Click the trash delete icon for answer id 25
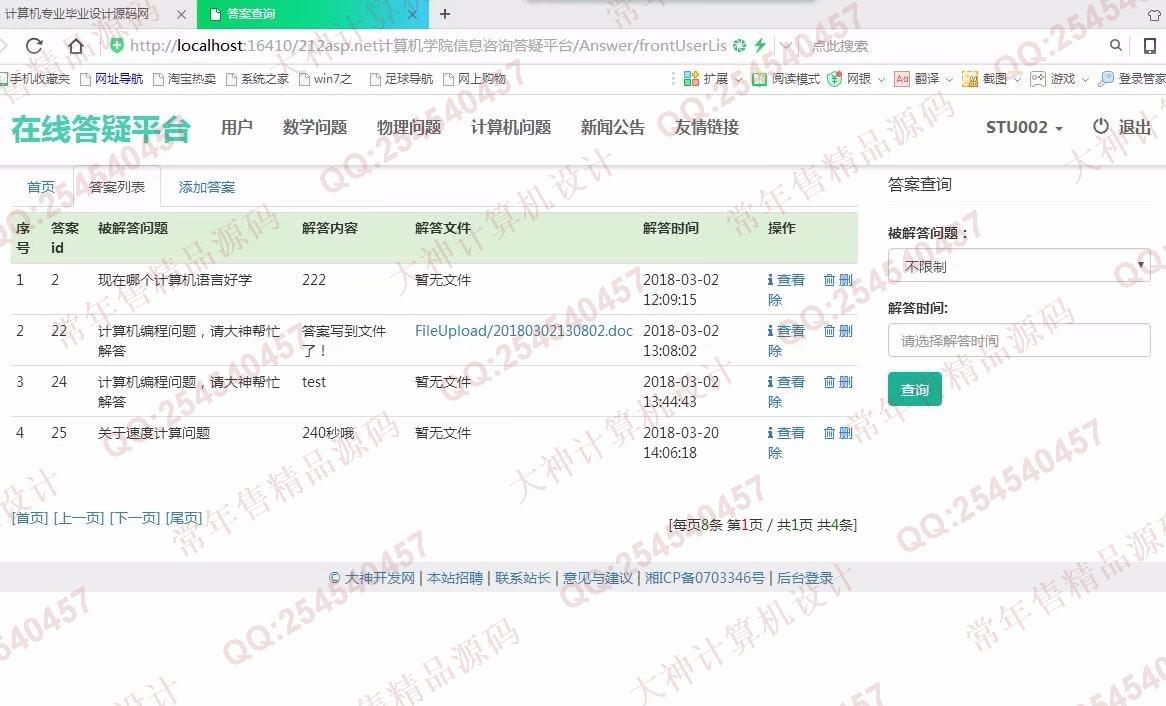This screenshot has height=706, width=1166. 829,433
